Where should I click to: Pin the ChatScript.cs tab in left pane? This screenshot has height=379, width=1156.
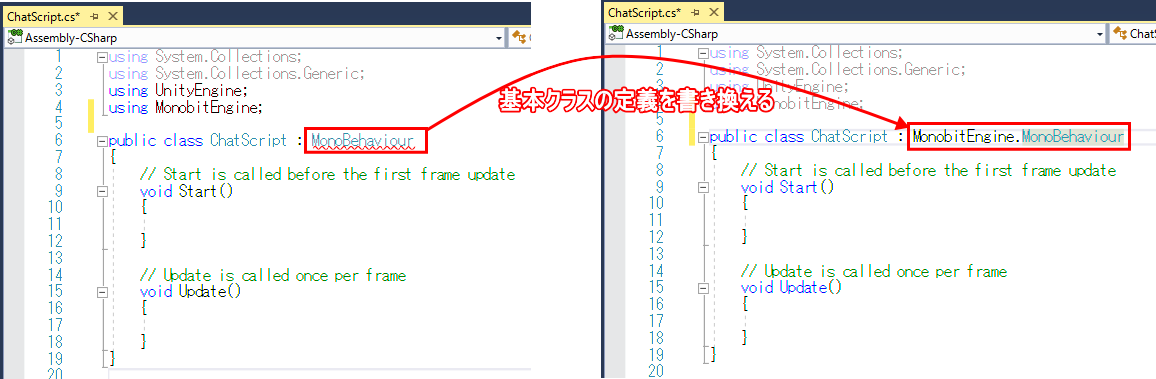tap(95, 15)
